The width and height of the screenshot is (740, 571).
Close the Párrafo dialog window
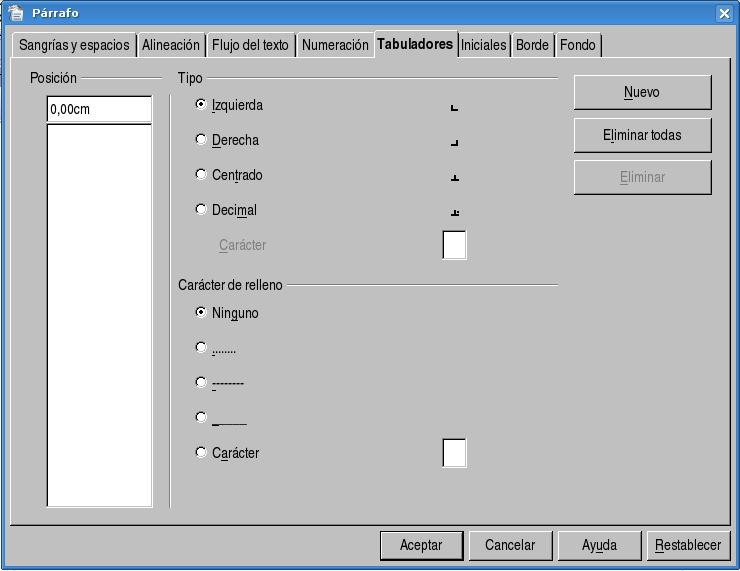pyautogui.click(x=724, y=13)
